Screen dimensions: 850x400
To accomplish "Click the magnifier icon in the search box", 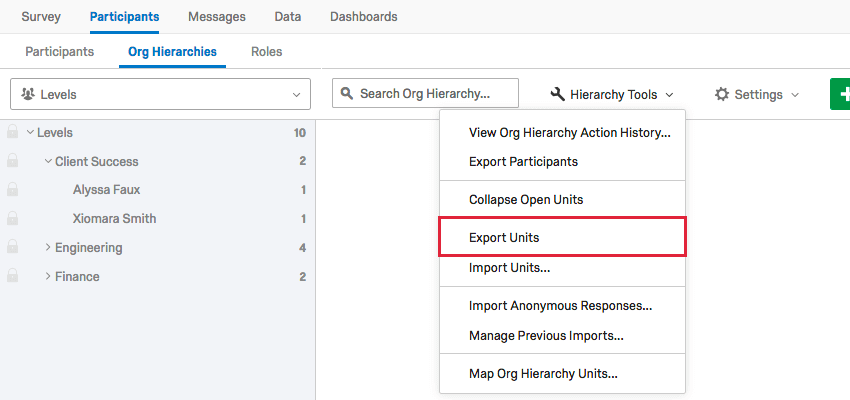I will click(x=347, y=94).
